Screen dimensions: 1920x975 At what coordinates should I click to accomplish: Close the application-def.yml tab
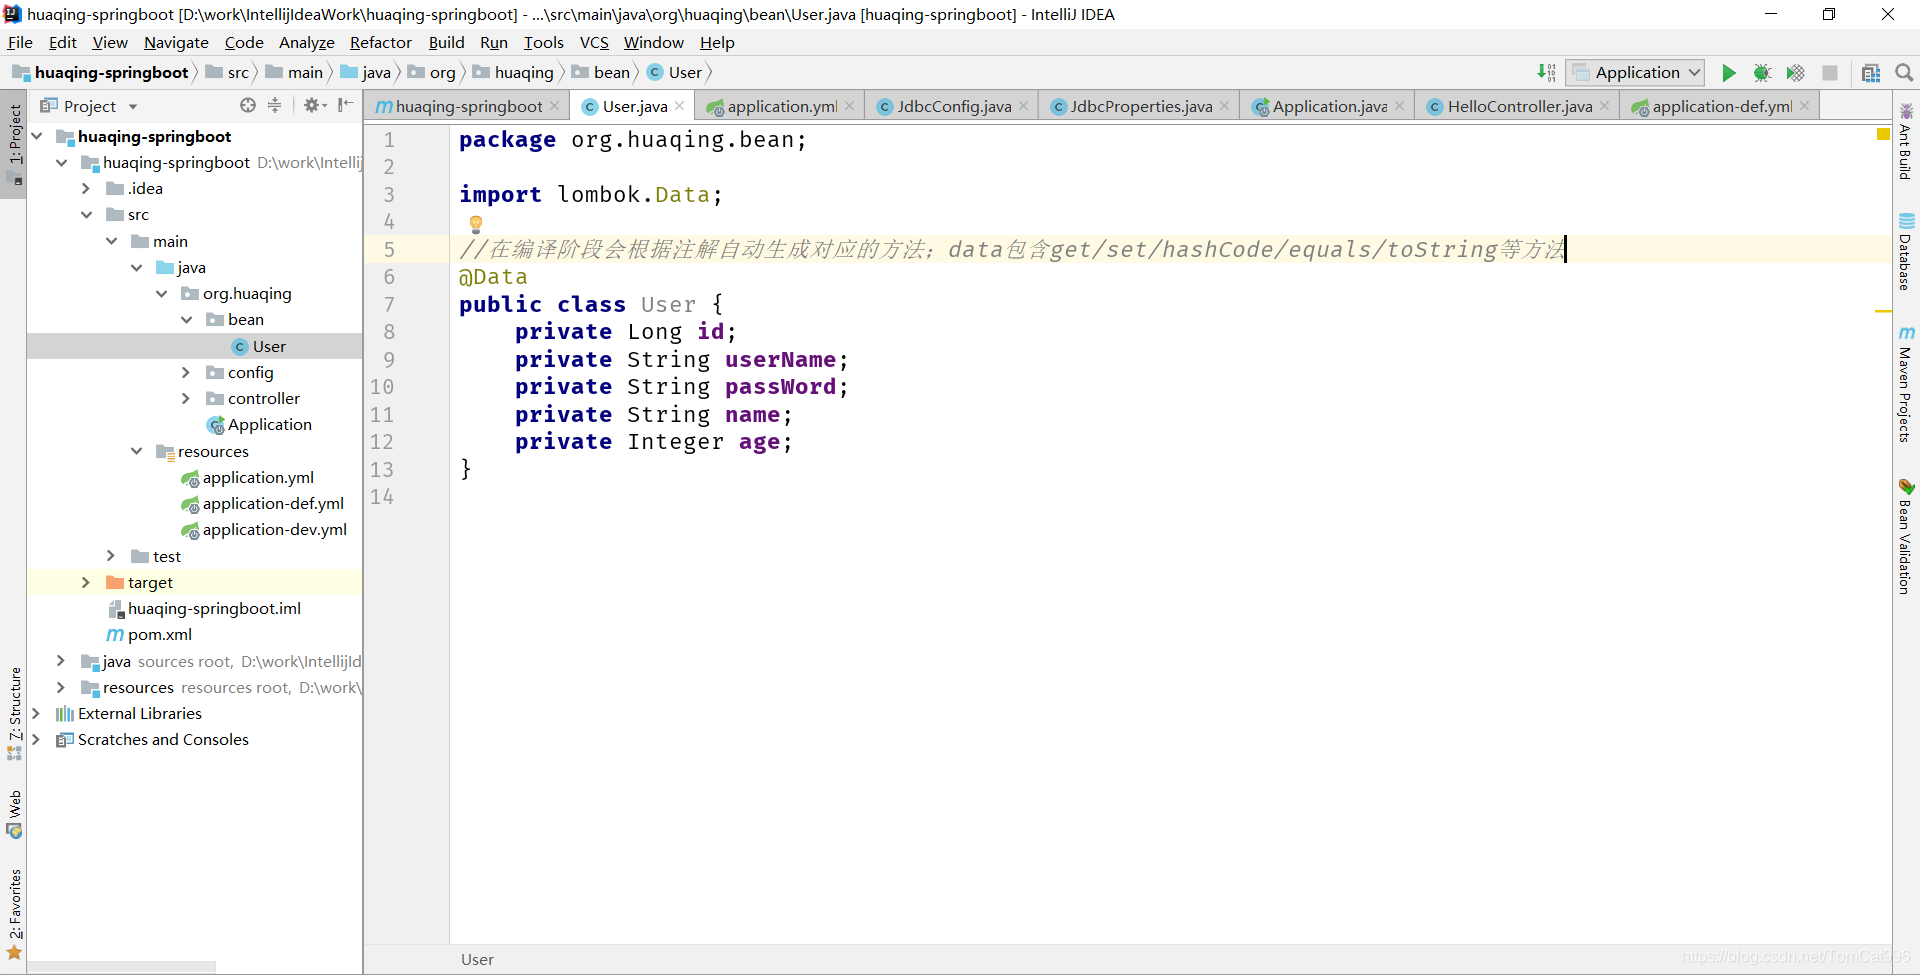coord(1805,106)
